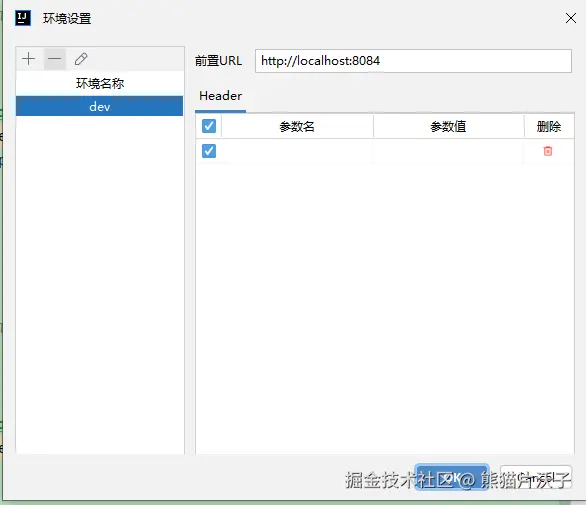Click the 前置URL label
This screenshot has height=505, width=586.
219,61
